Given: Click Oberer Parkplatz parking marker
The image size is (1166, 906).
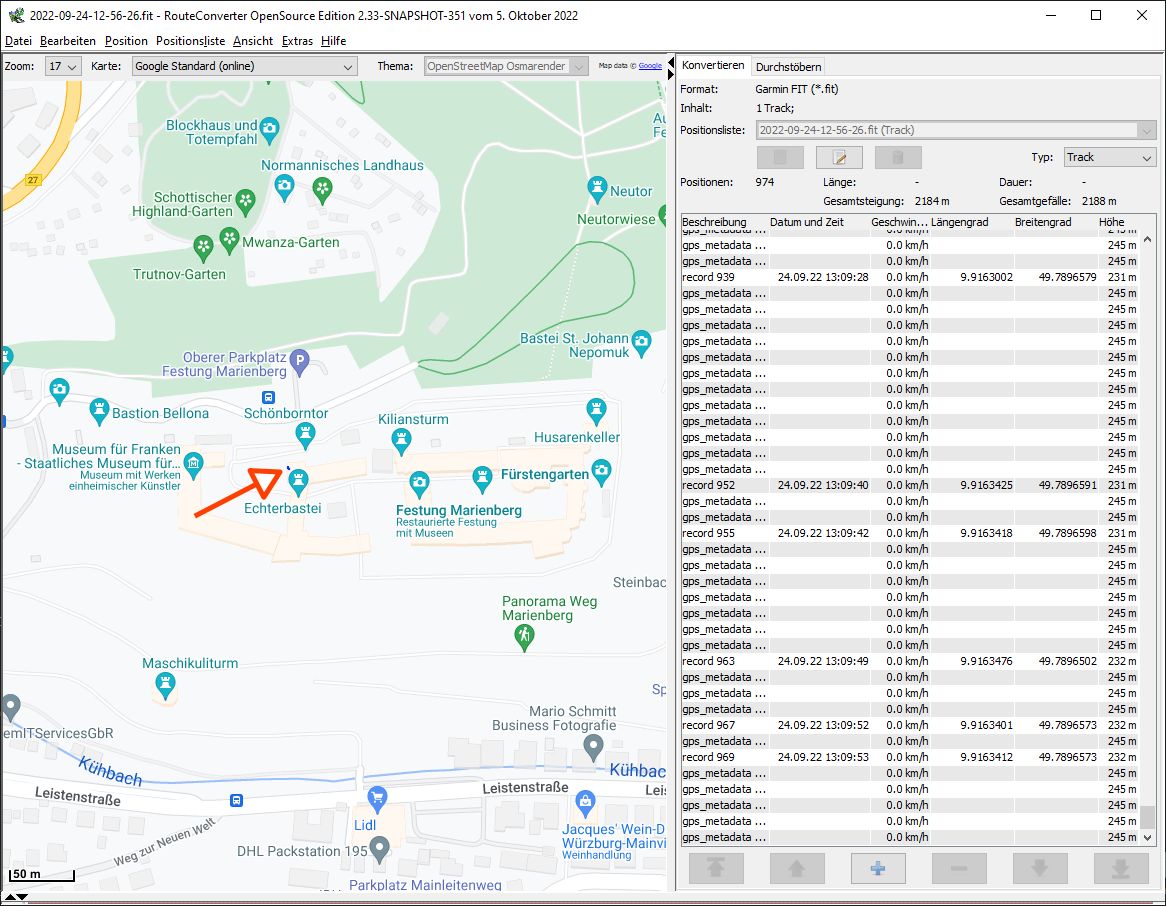Looking at the screenshot, I should (299, 362).
